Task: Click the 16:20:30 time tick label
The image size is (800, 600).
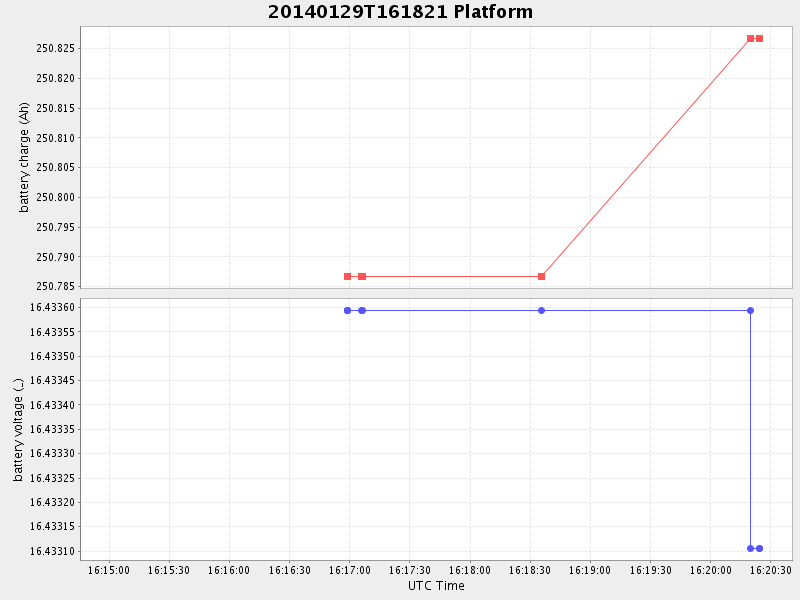Action: tap(771, 570)
